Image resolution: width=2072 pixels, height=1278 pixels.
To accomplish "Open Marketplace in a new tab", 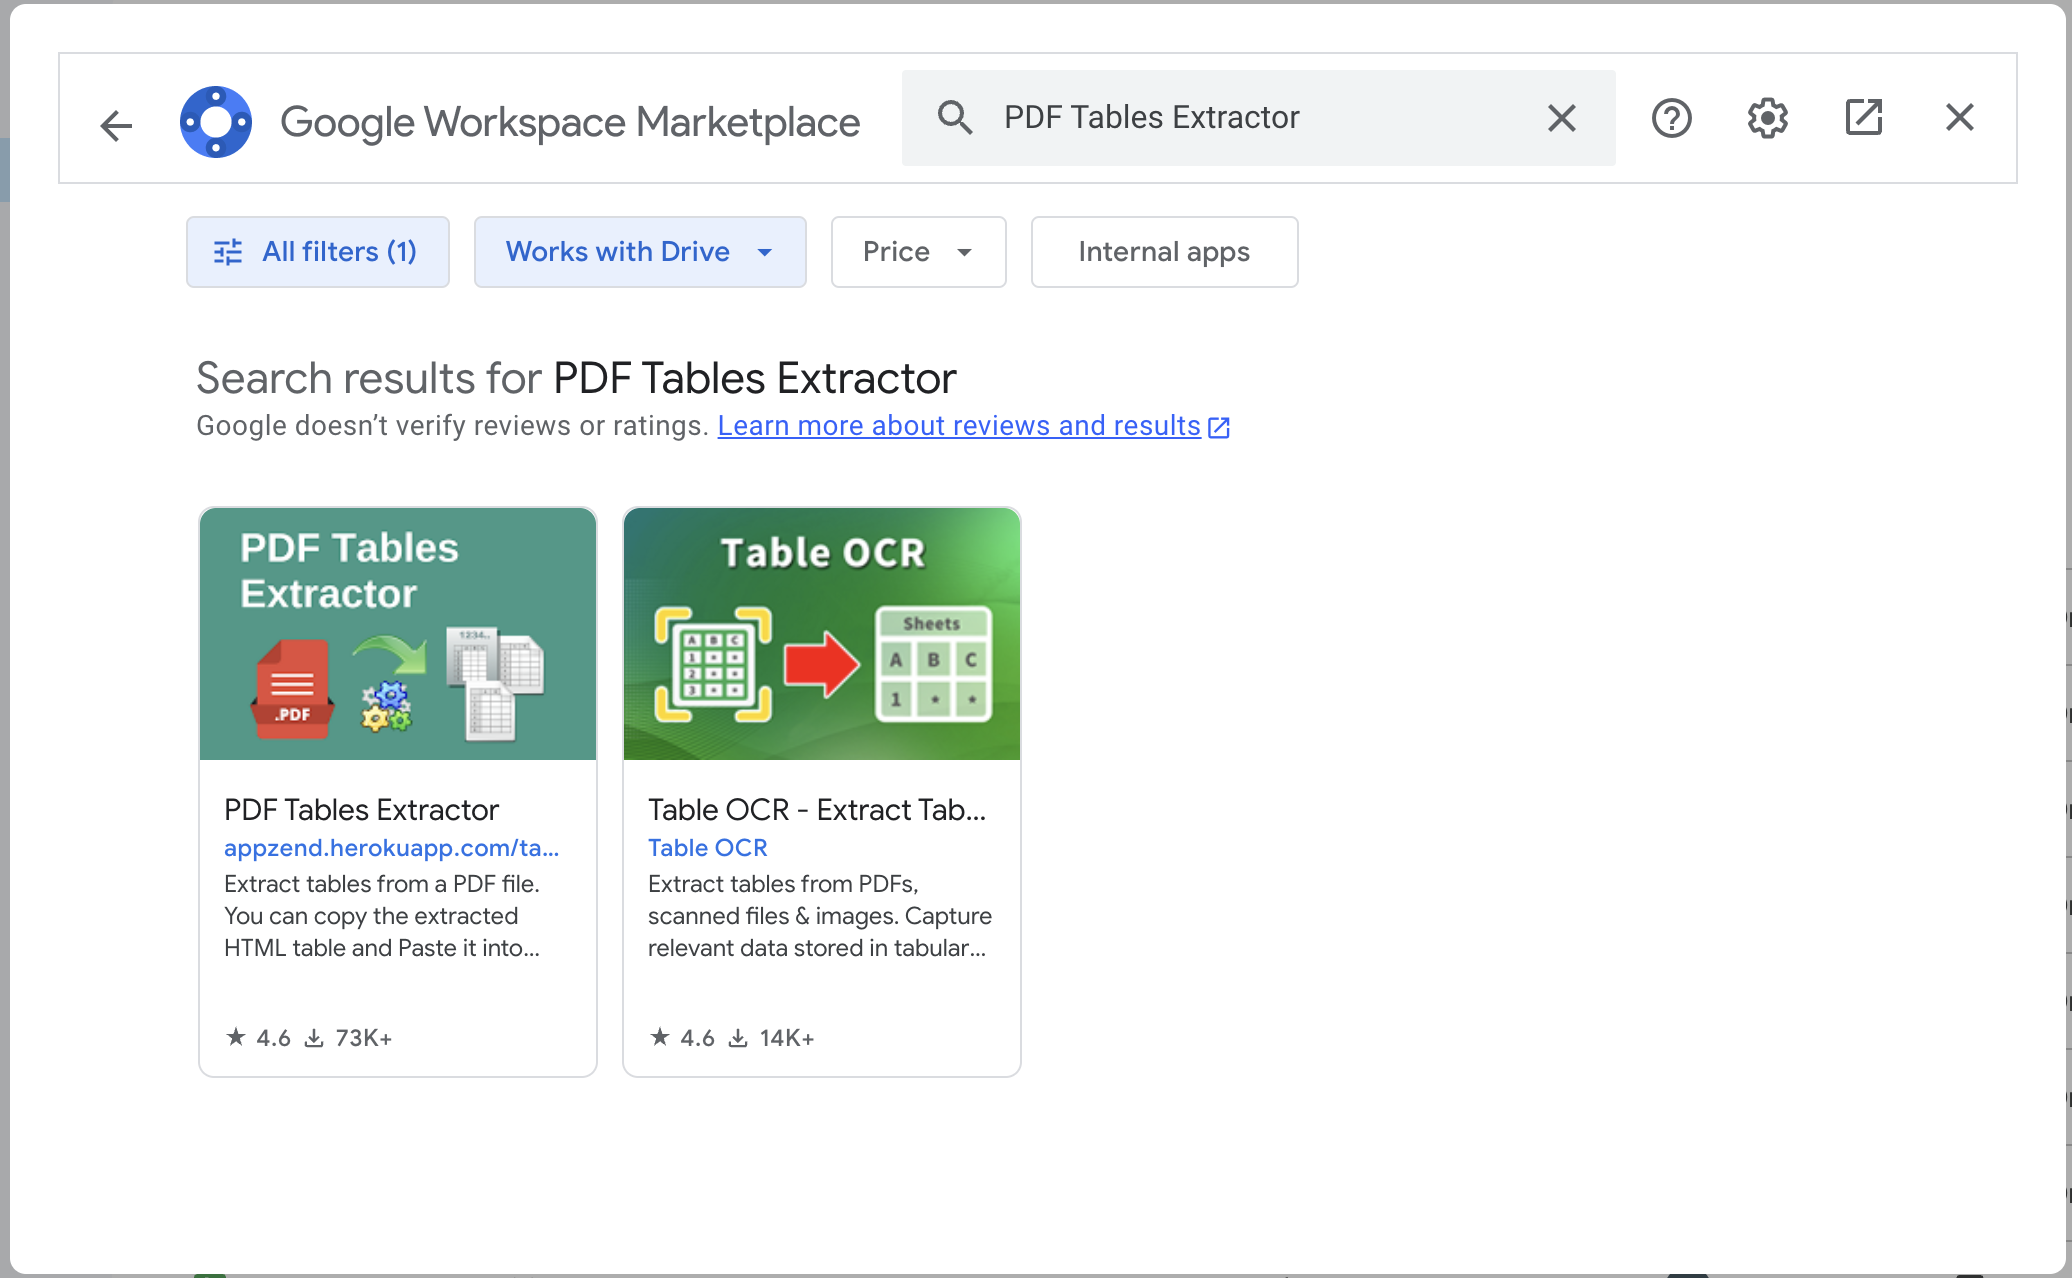I will (x=1863, y=118).
